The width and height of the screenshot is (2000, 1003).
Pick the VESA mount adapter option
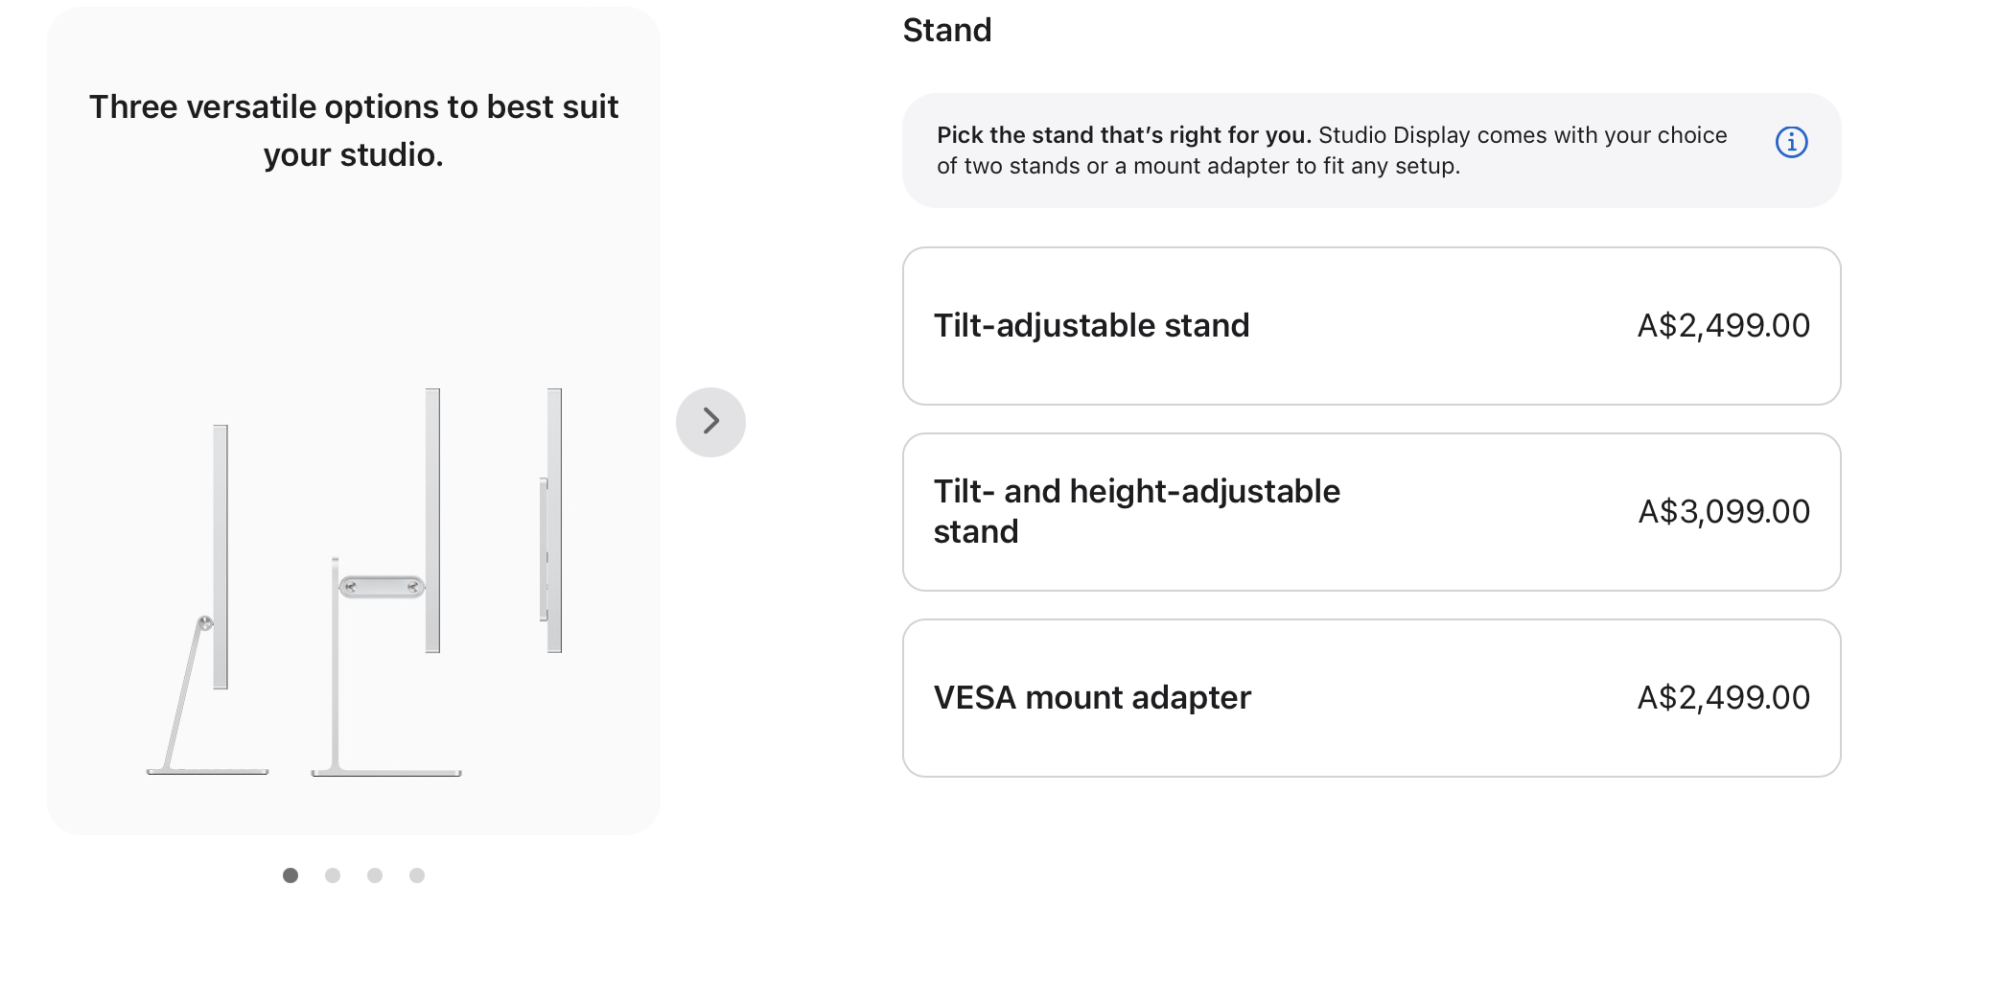coord(1370,698)
